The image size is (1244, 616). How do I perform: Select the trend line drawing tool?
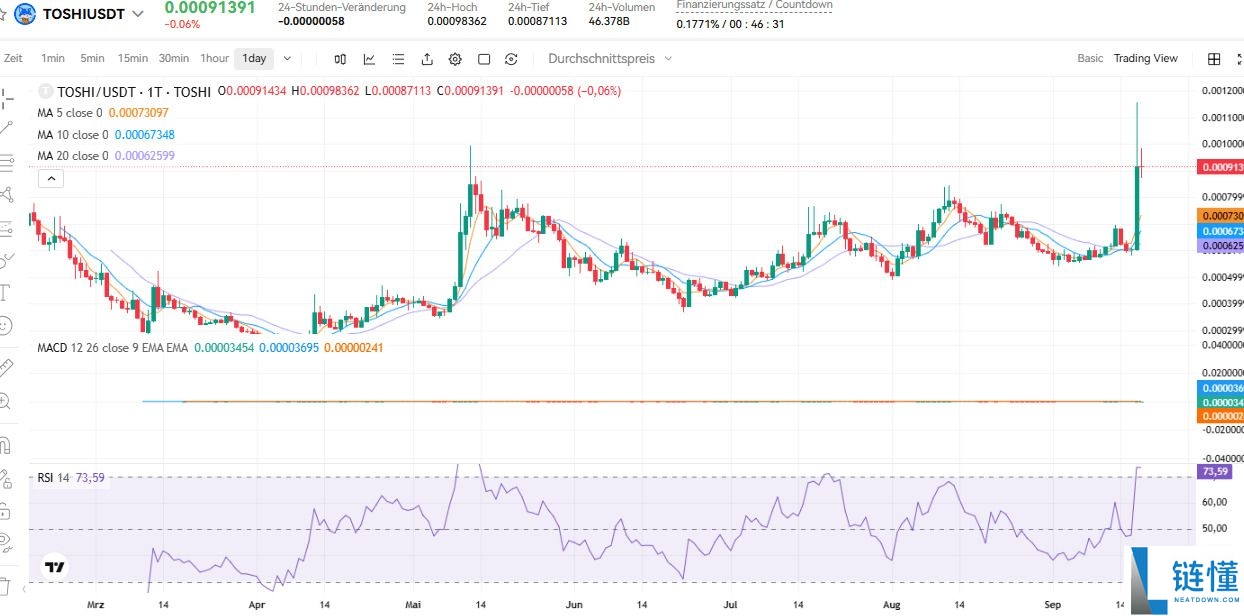(x=7, y=128)
